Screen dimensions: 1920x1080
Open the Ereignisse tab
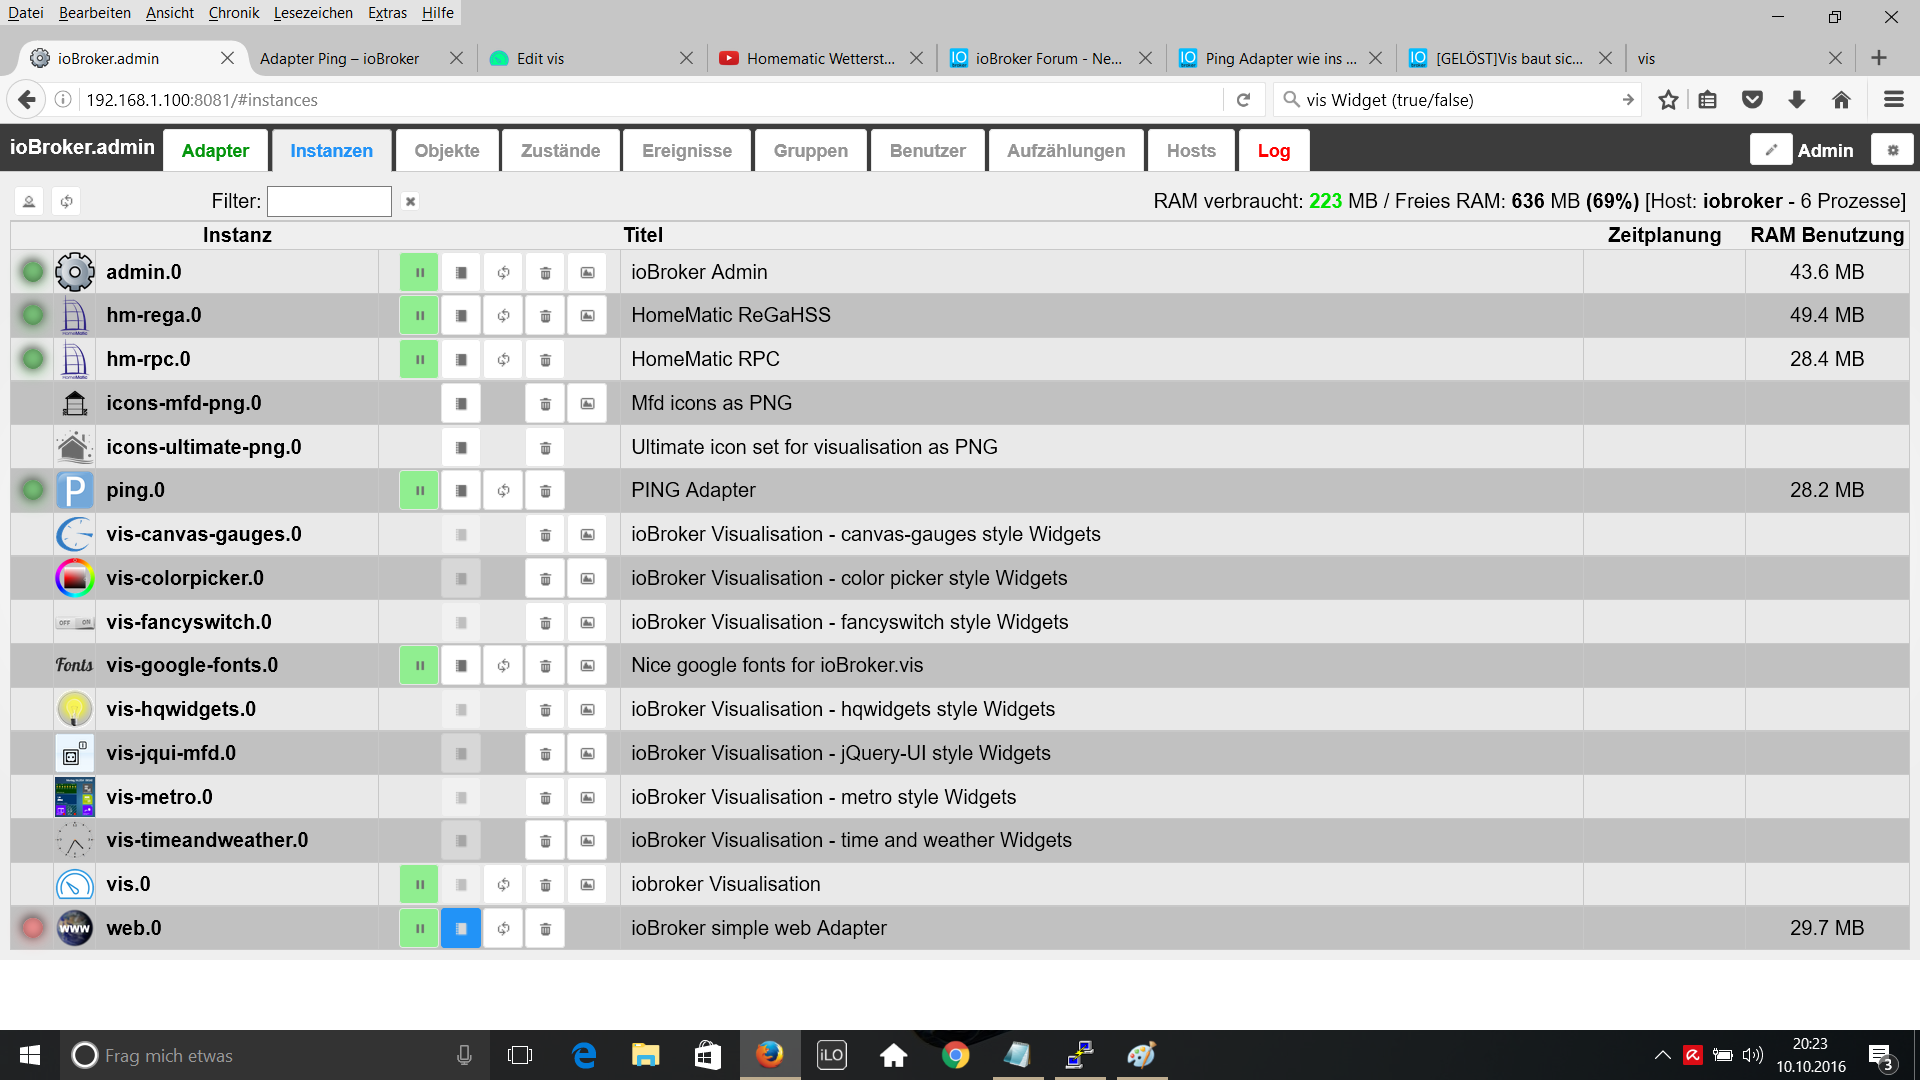(687, 151)
